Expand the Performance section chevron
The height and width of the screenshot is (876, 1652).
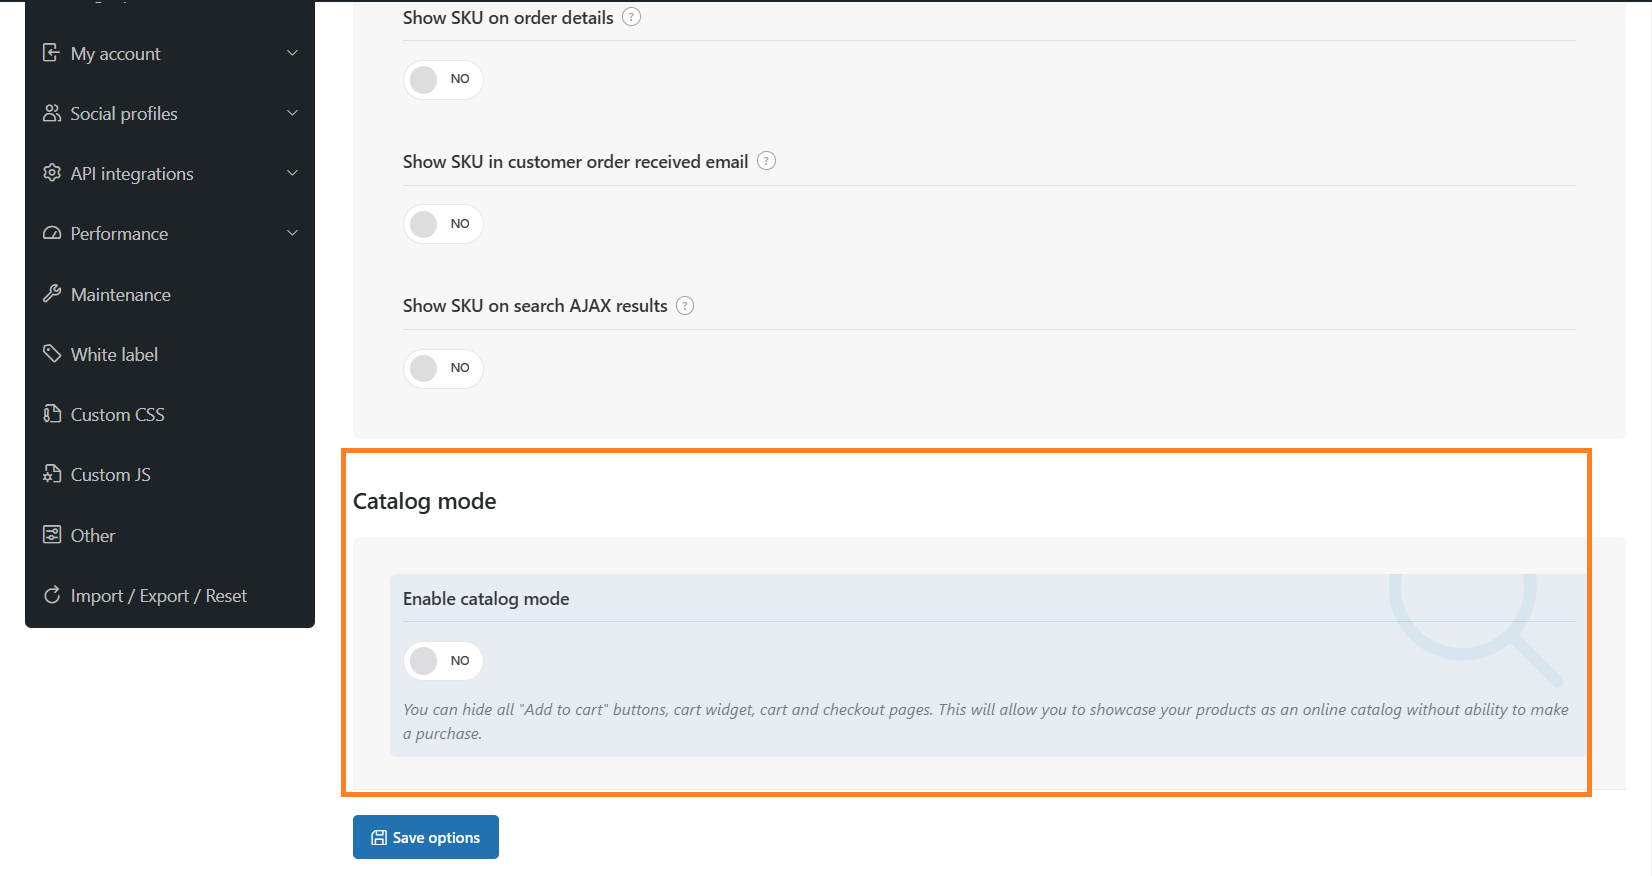pos(292,233)
